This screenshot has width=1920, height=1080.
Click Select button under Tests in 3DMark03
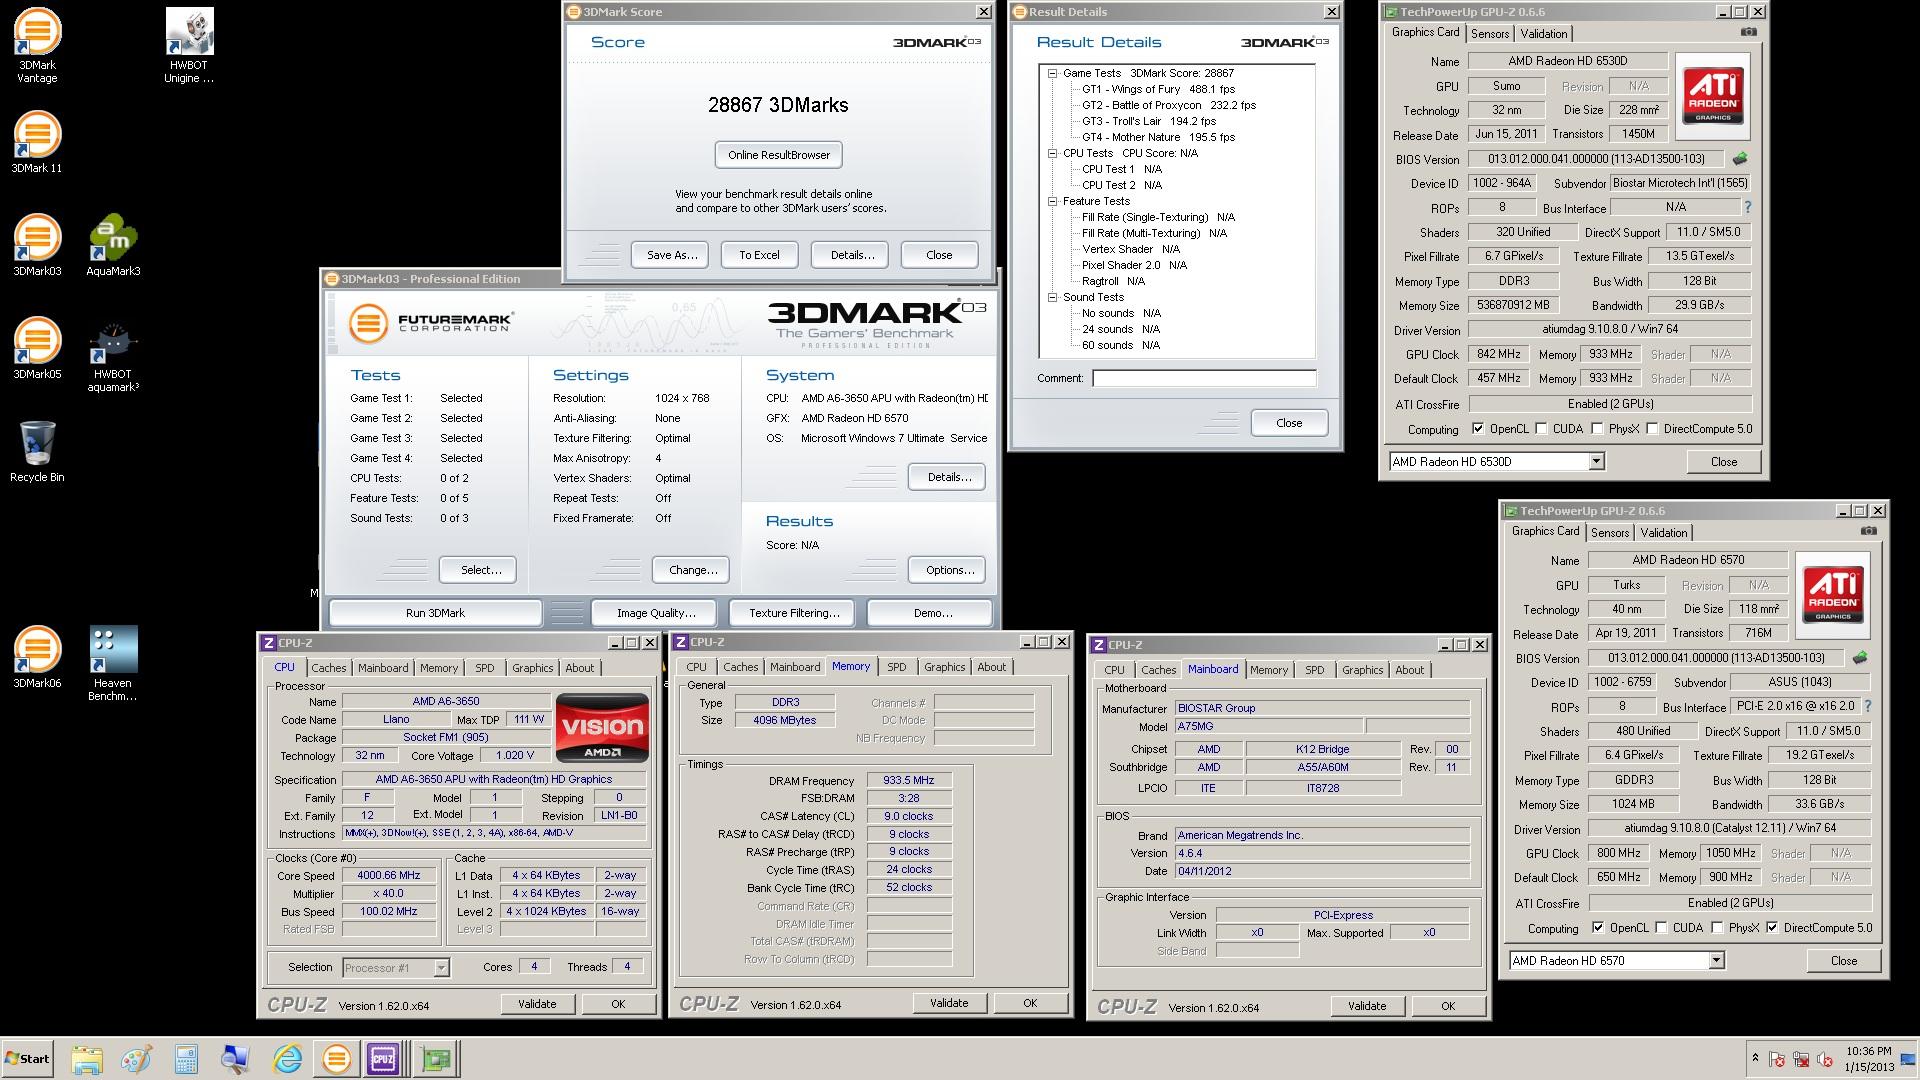coord(480,570)
